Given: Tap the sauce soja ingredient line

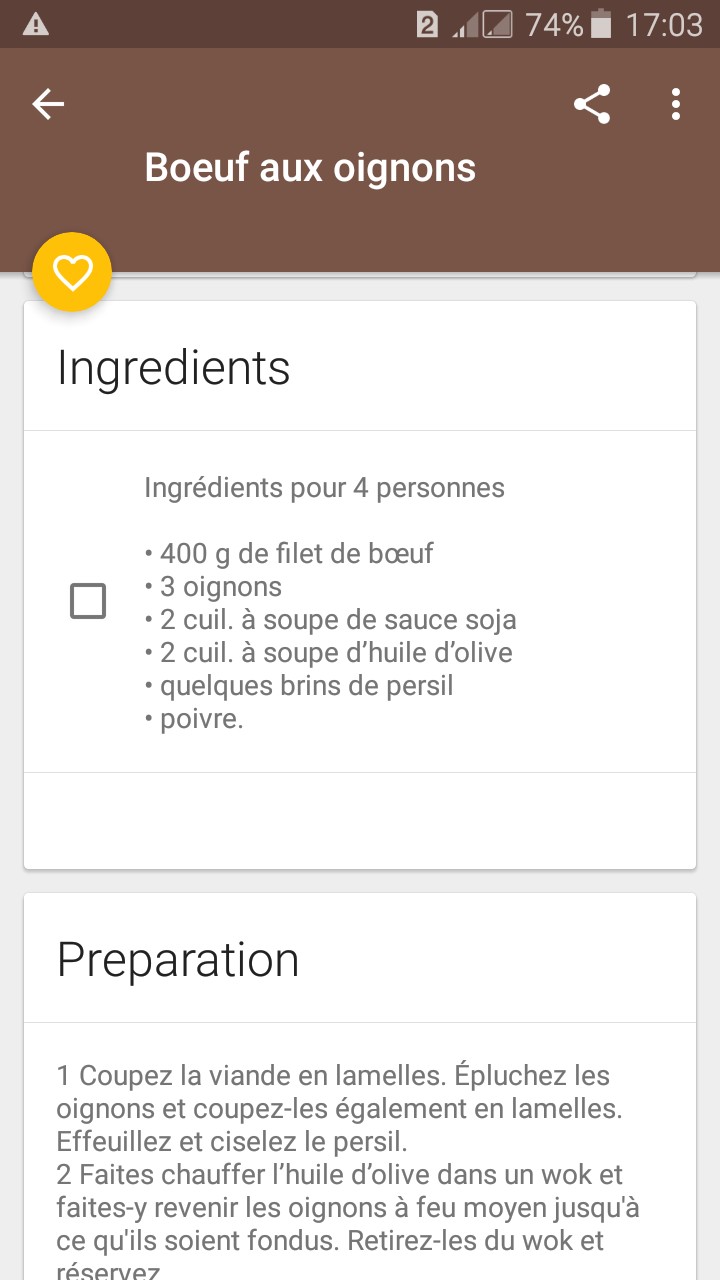Looking at the screenshot, I should (x=338, y=620).
